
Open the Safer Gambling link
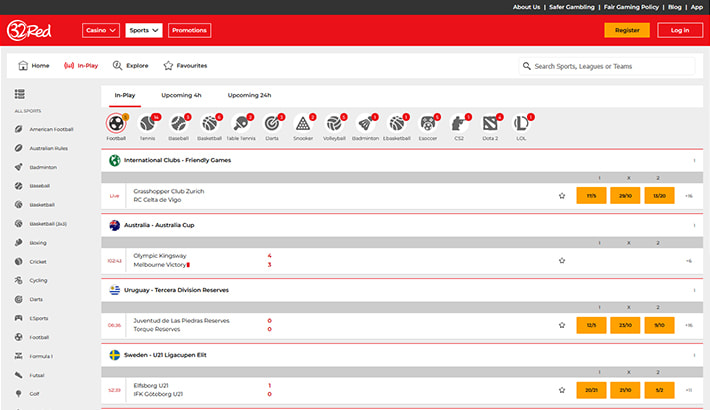coord(572,7)
